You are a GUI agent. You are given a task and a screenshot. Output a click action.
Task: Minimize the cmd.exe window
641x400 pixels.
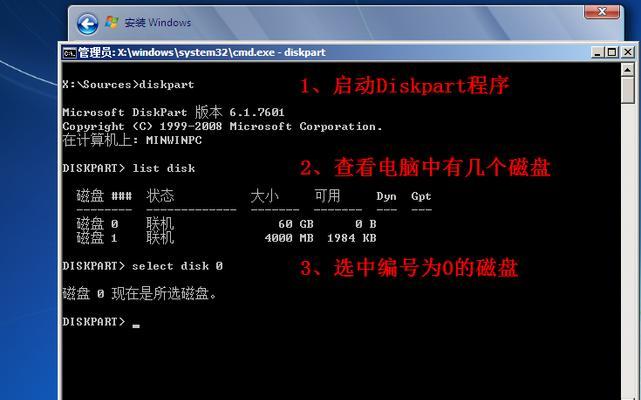tap(597, 52)
